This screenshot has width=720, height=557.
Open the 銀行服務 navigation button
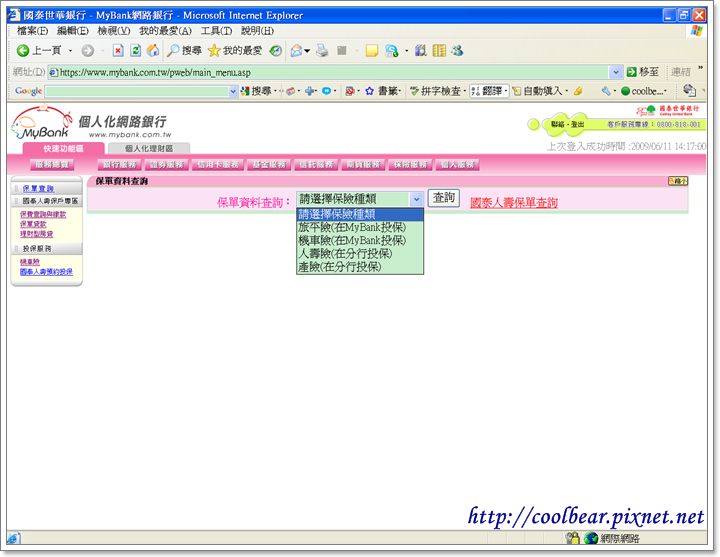click(x=120, y=164)
